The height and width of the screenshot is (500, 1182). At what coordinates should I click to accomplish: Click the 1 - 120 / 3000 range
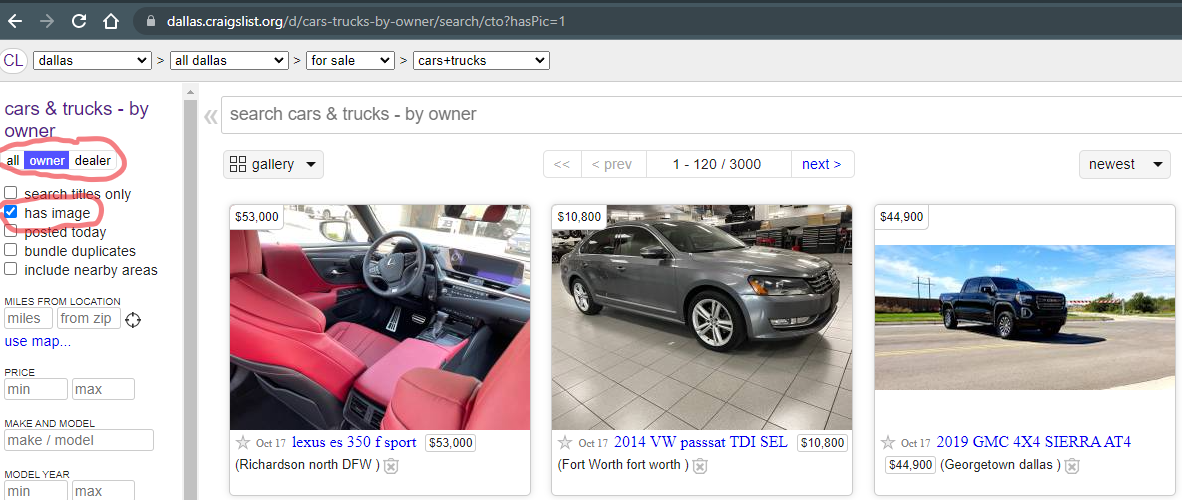717,164
